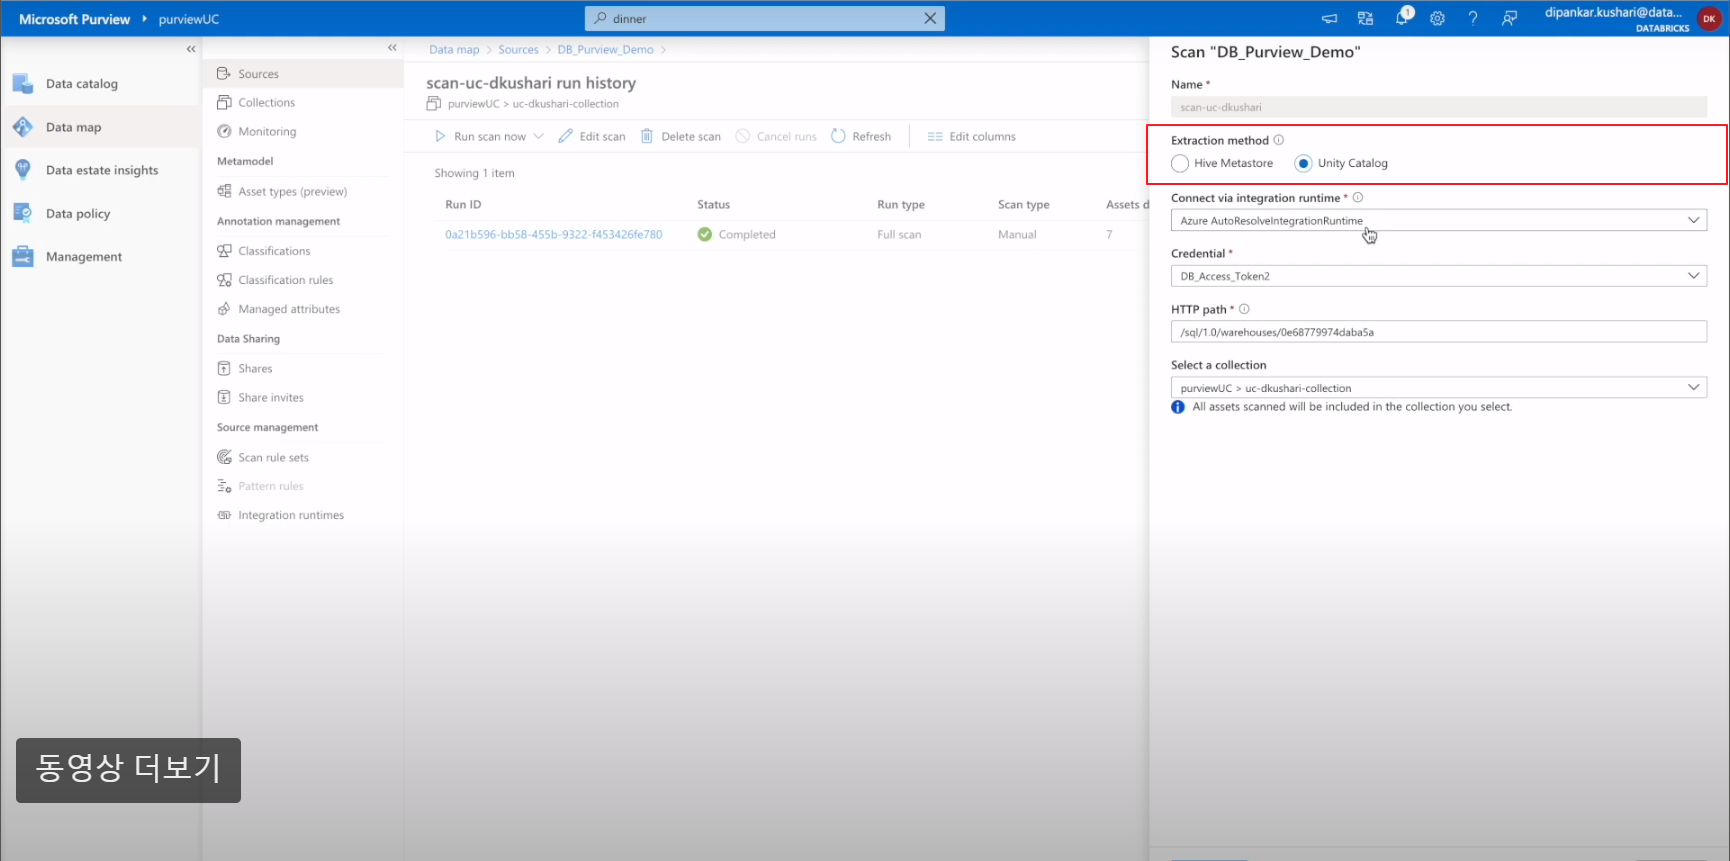Click Data map breadcrumb link
This screenshot has height=861, width=1730.
tap(454, 49)
